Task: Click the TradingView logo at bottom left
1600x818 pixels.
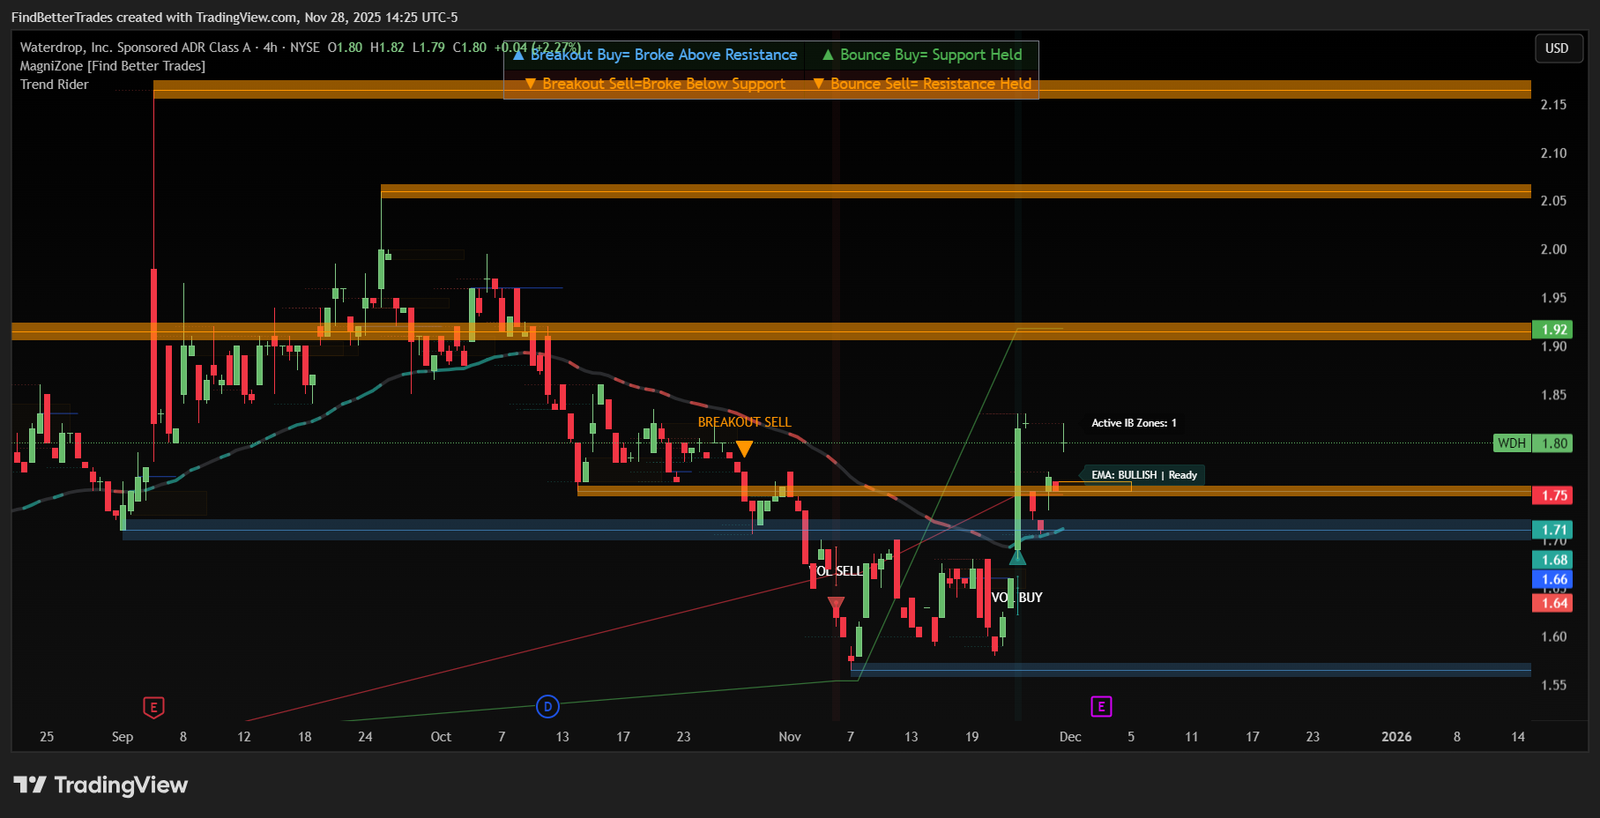Action: pyautogui.click(x=100, y=785)
